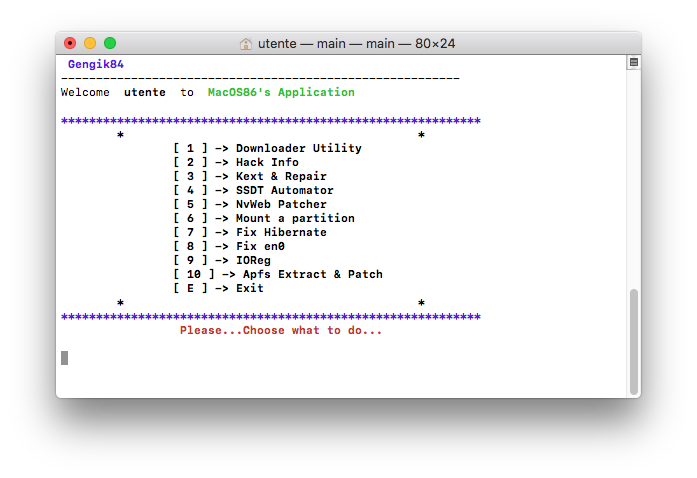This screenshot has height=478, width=697.
Task: Click the window title 'utente — main — main — 80×24'
Action: [357, 44]
